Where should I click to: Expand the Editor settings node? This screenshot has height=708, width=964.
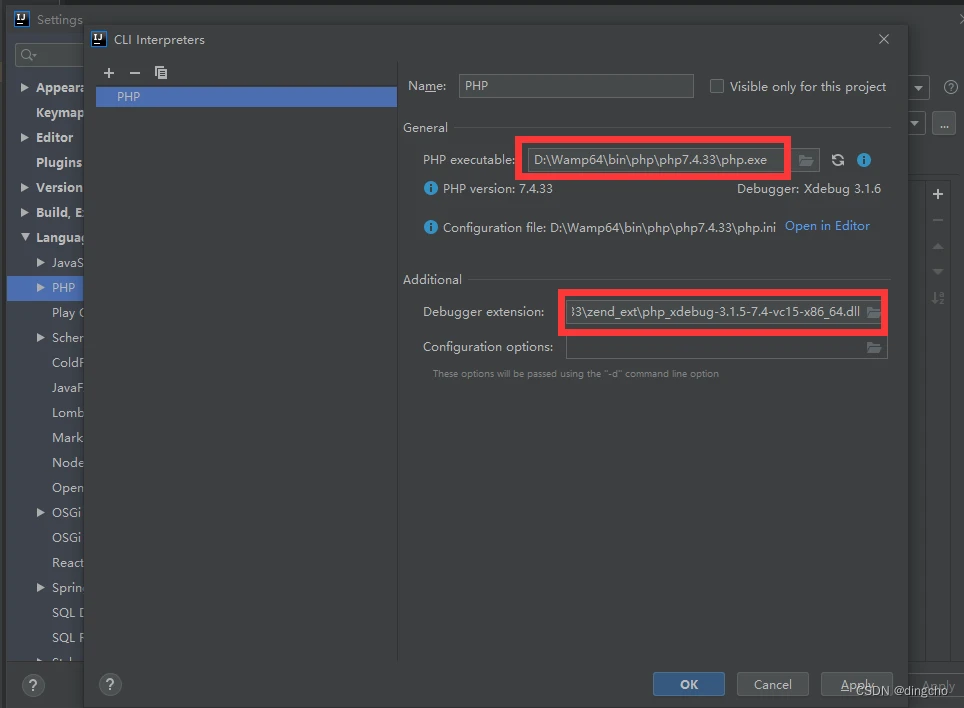(25, 137)
